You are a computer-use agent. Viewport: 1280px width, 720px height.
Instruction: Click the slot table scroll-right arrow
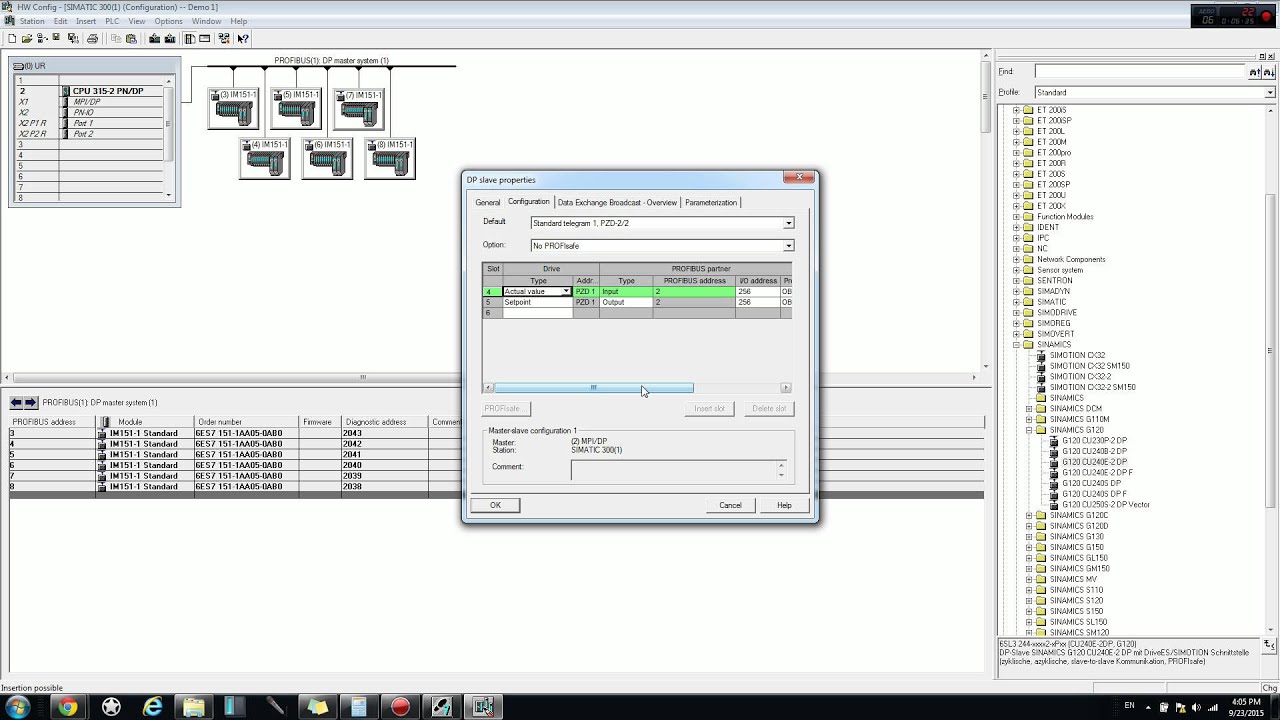click(786, 388)
